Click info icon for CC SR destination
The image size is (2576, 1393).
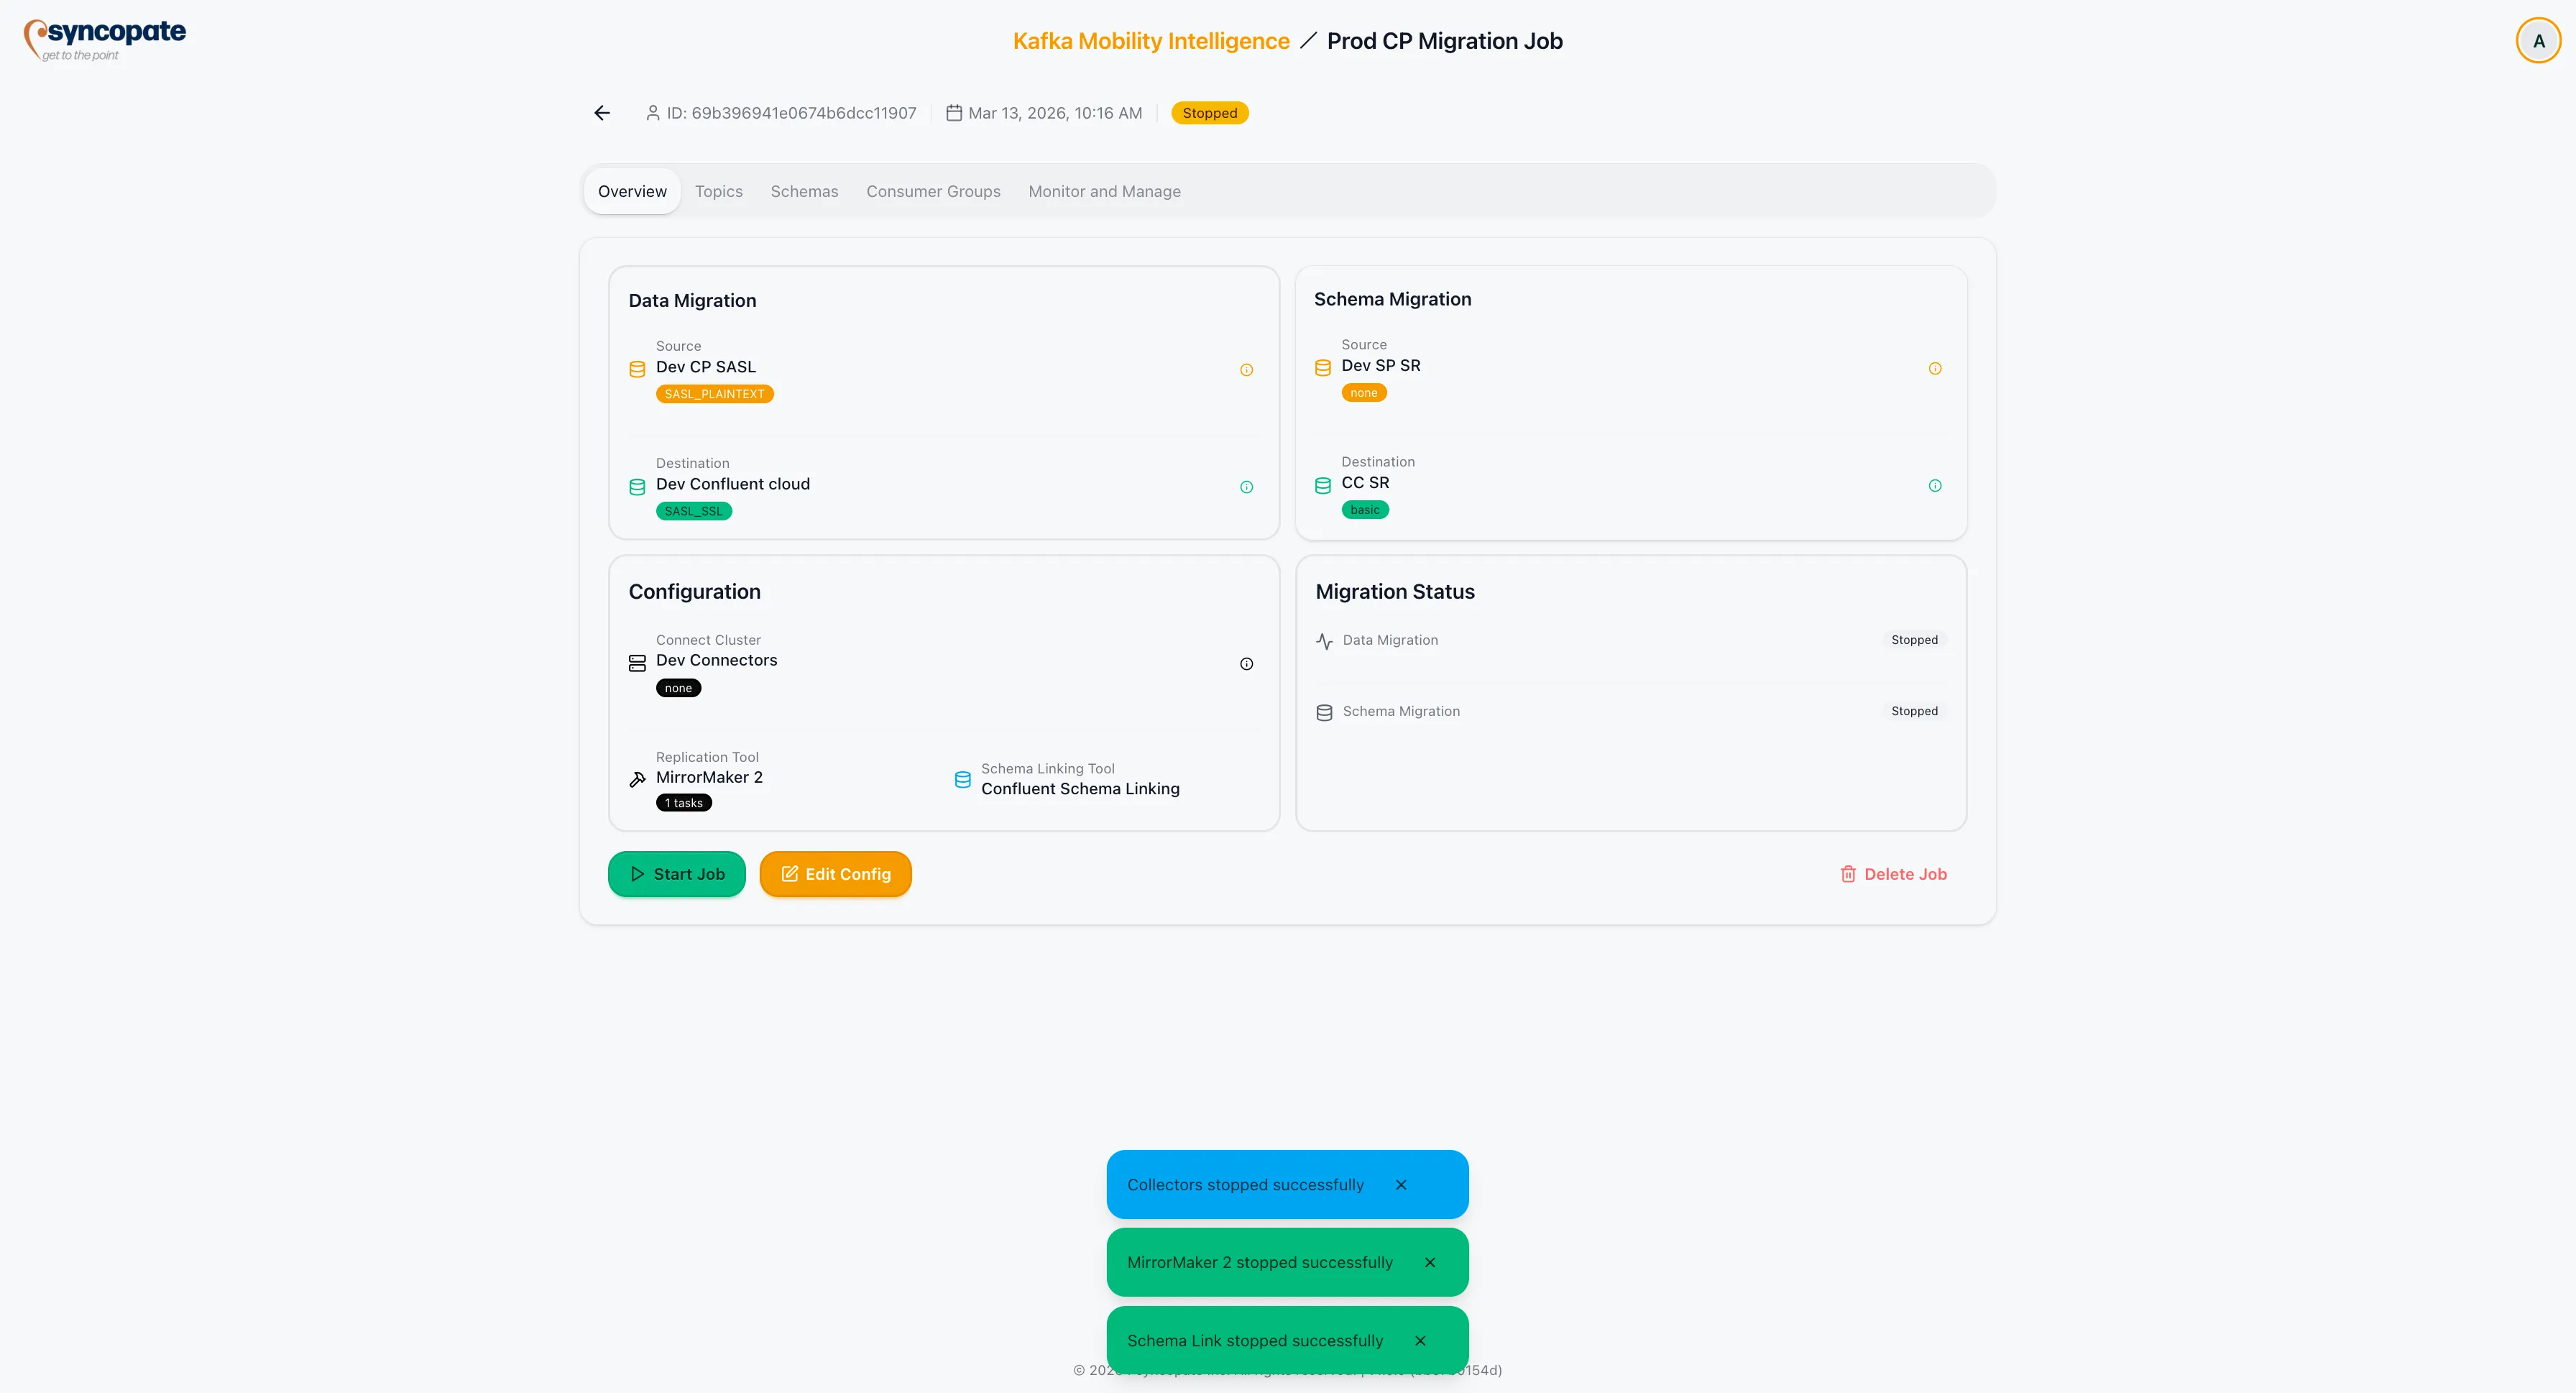point(1934,486)
